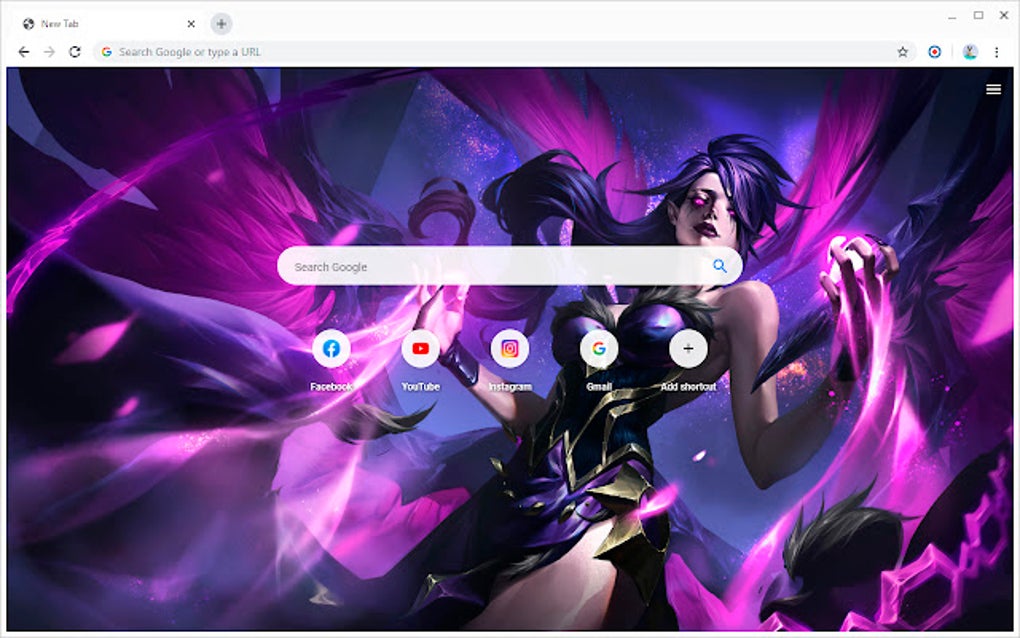This screenshot has width=1020, height=638.
Task: Minimize the Chrome window
Action: click(x=952, y=16)
